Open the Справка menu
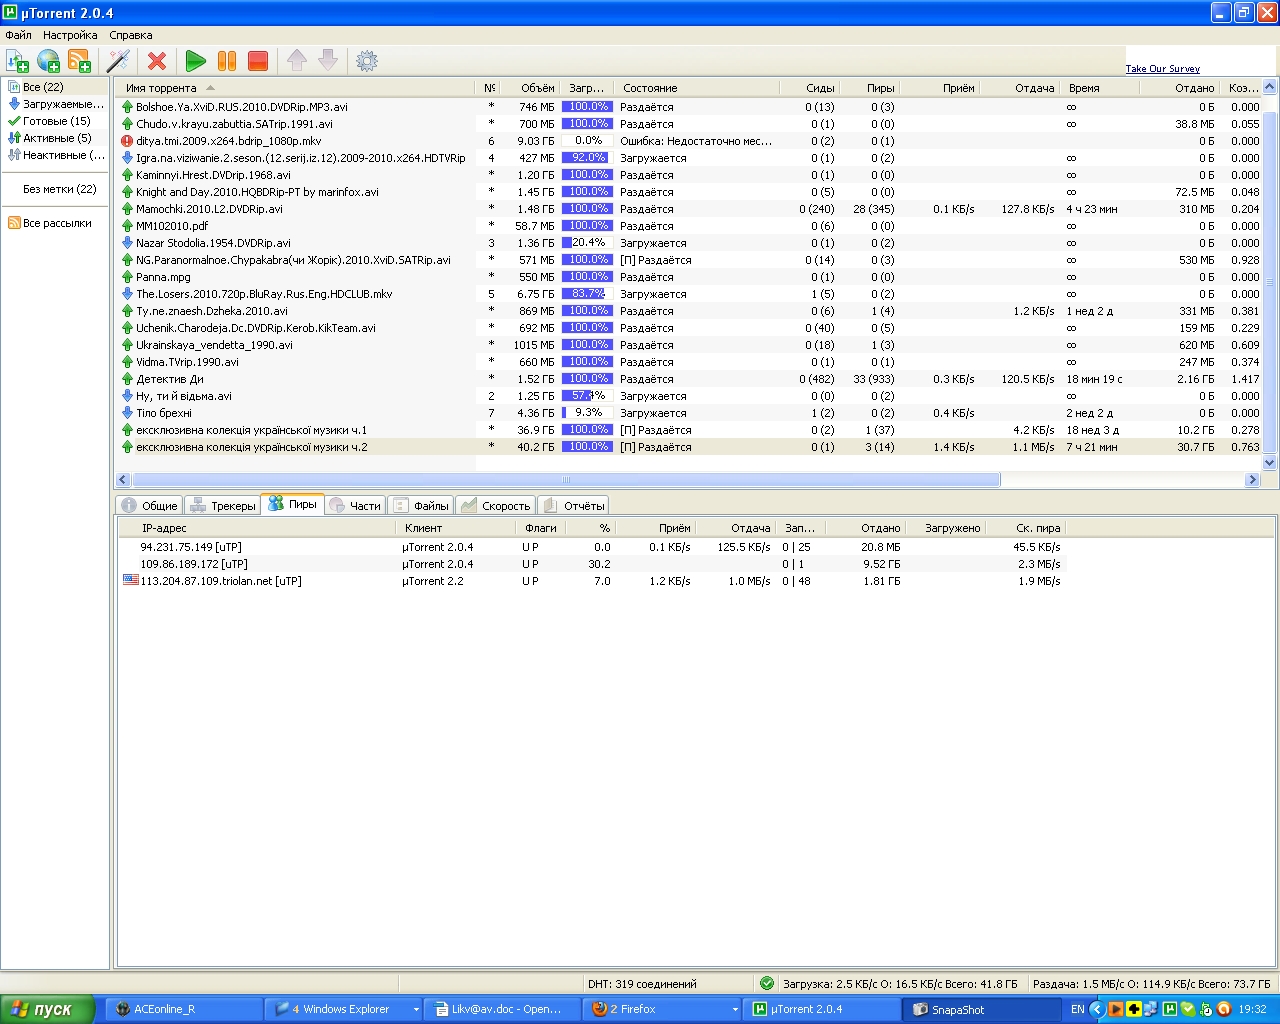The image size is (1280, 1024). point(131,35)
